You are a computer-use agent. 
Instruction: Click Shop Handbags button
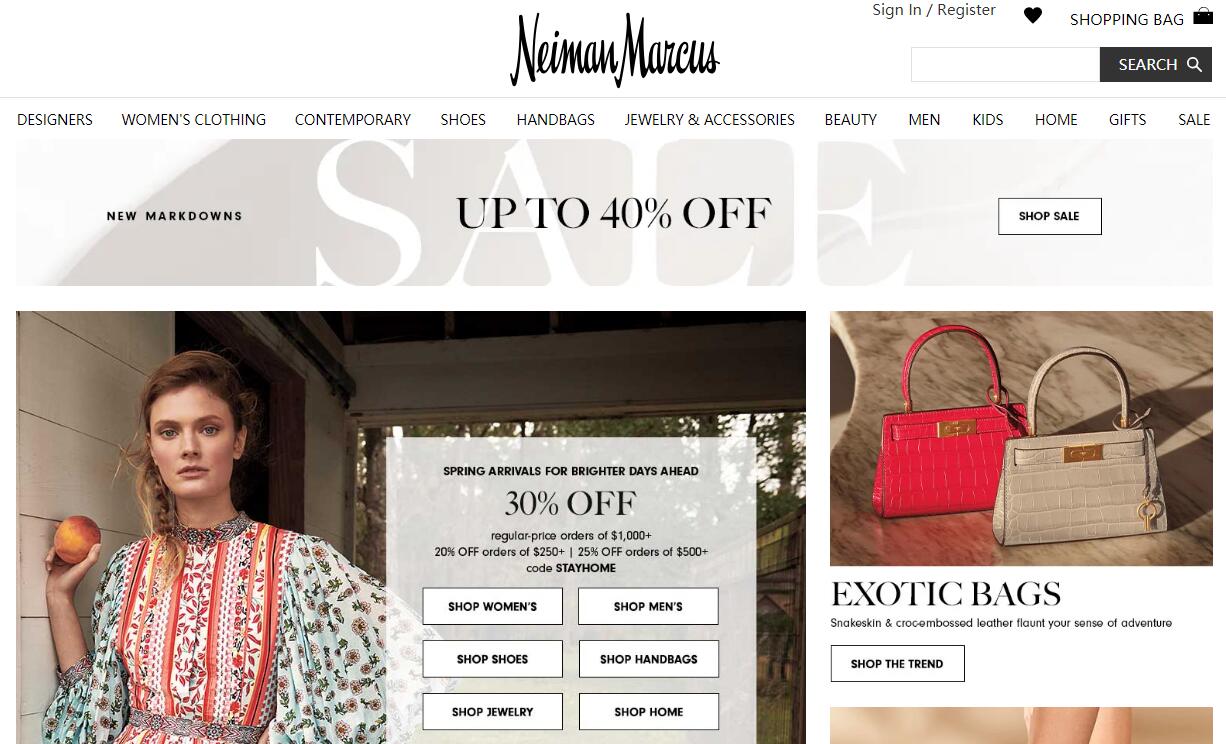click(x=648, y=659)
